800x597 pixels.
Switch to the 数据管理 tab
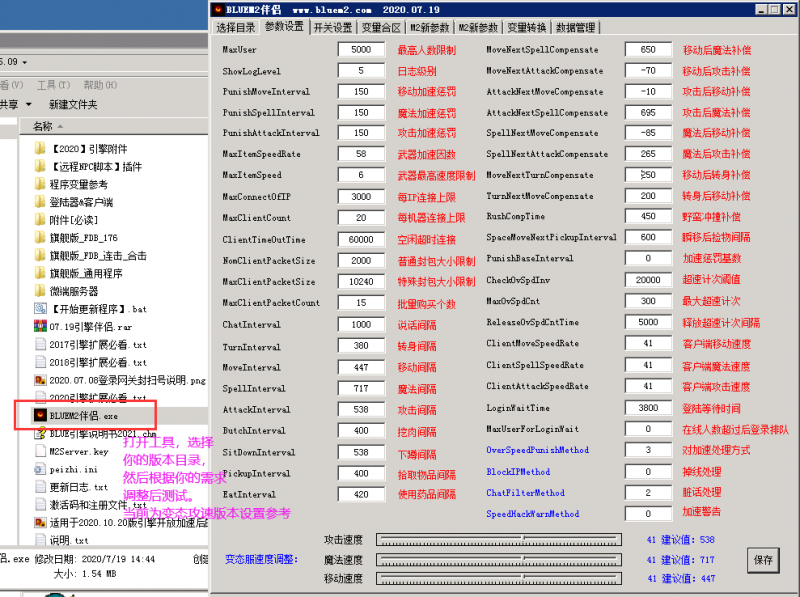(575, 28)
